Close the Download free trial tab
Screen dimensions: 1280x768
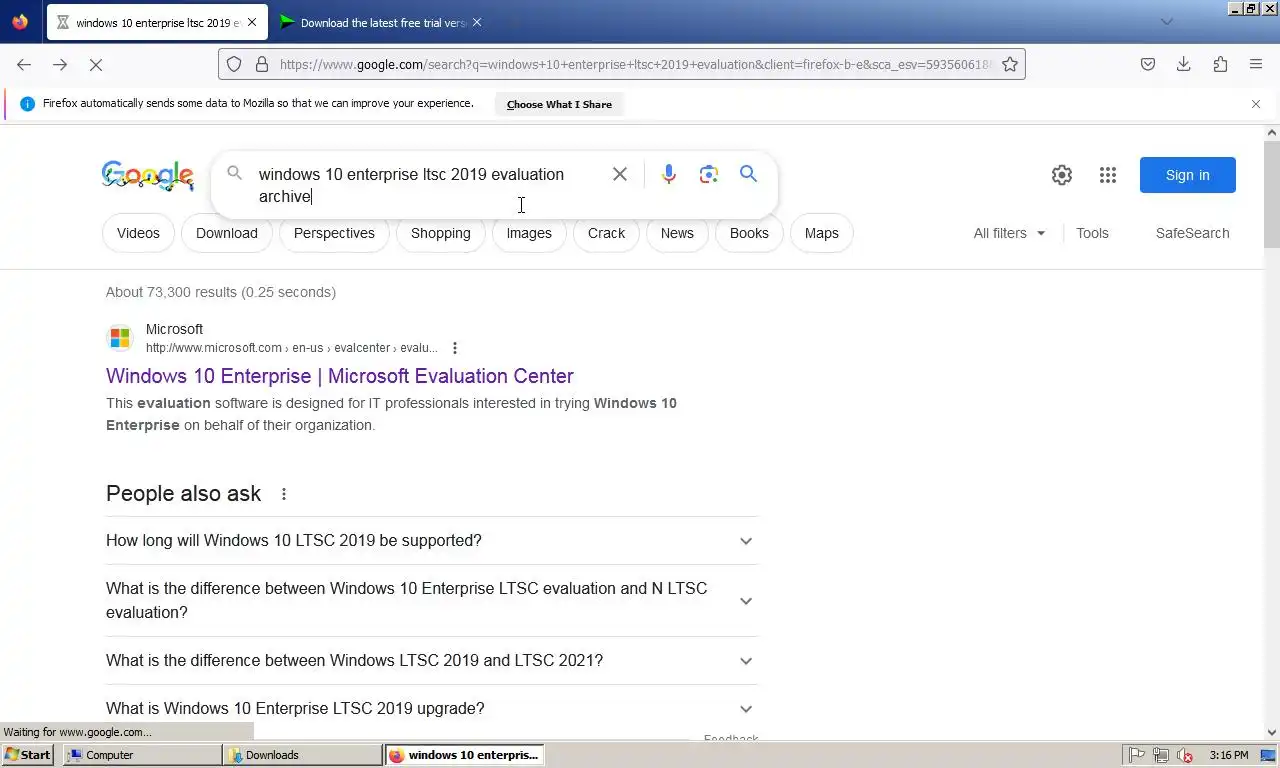tap(477, 22)
